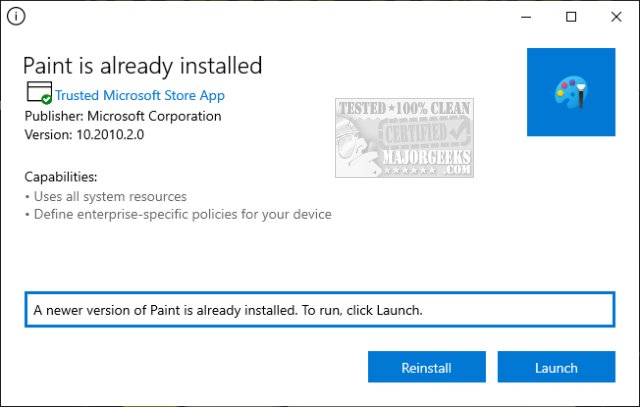Viewport: 640px width, 407px height.
Task: Minimize the installer window
Action: coord(525,17)
